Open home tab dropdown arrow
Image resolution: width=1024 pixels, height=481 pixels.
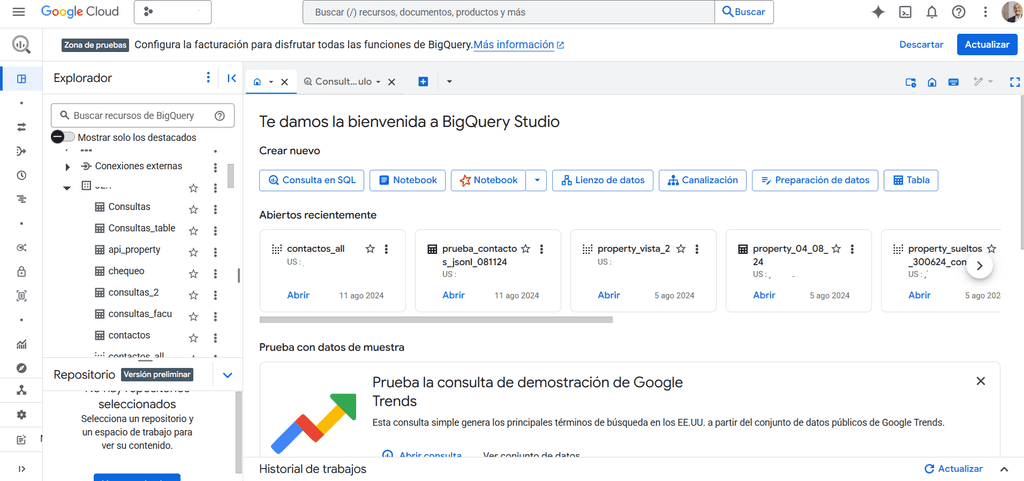270,82
